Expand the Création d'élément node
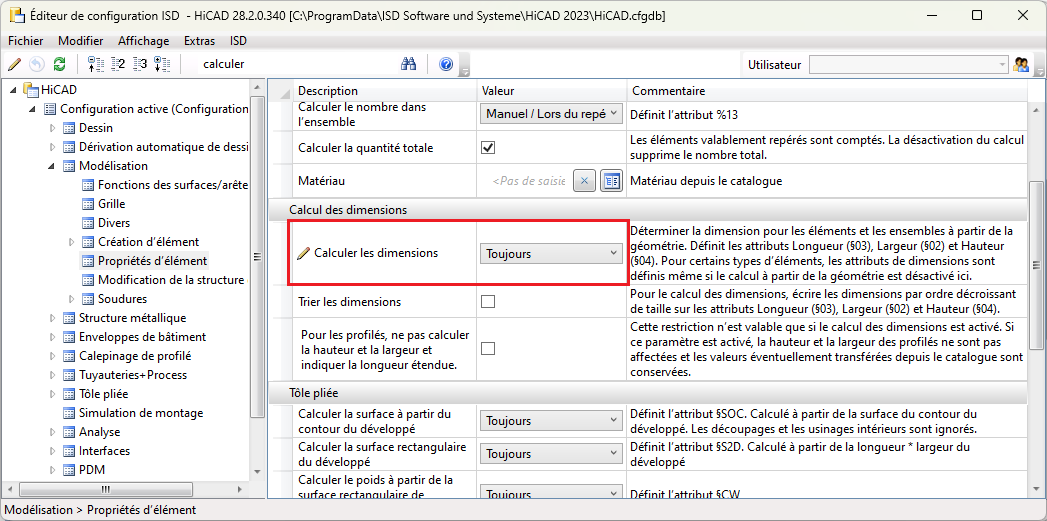The width and height of the screenshot is (1047, 521). pyautogui.click(x=72, y=242)
